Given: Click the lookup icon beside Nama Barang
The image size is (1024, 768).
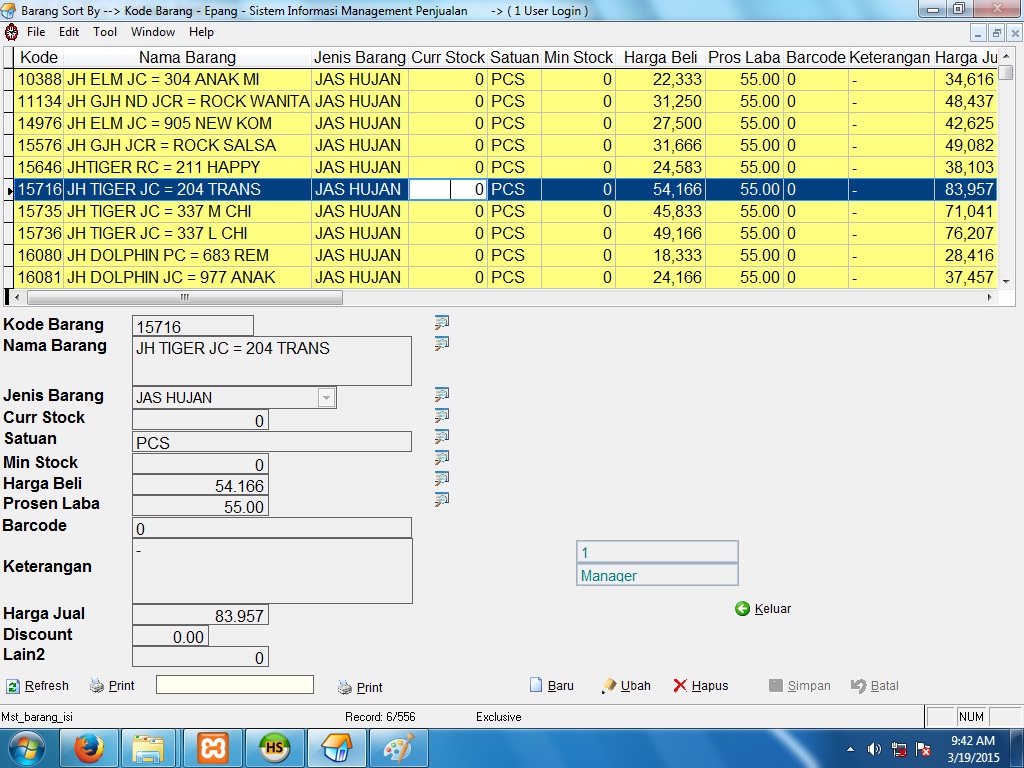Looking at the screenshot, I should (441, 343).
